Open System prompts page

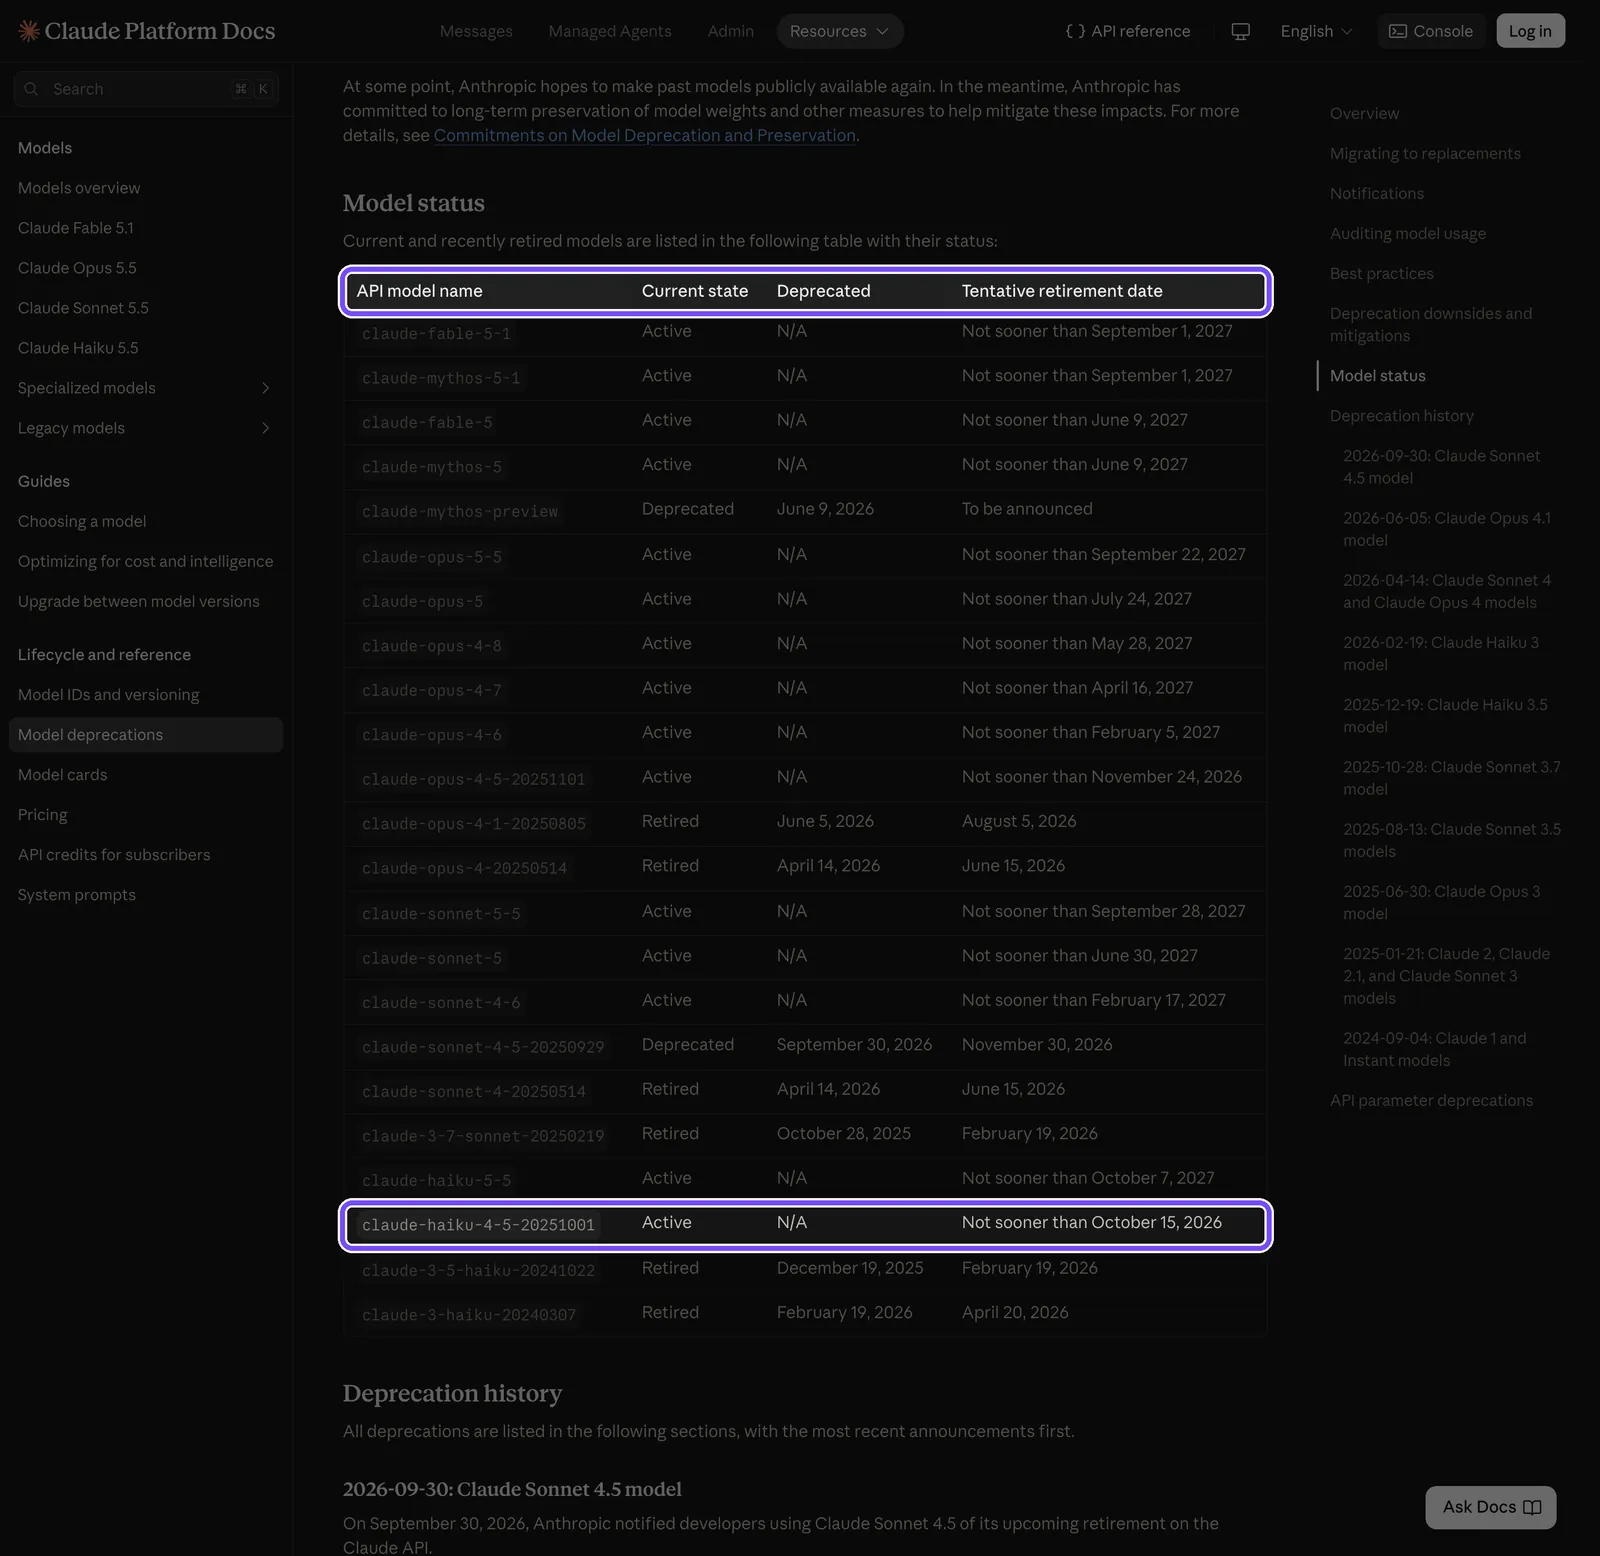point(77,895)
